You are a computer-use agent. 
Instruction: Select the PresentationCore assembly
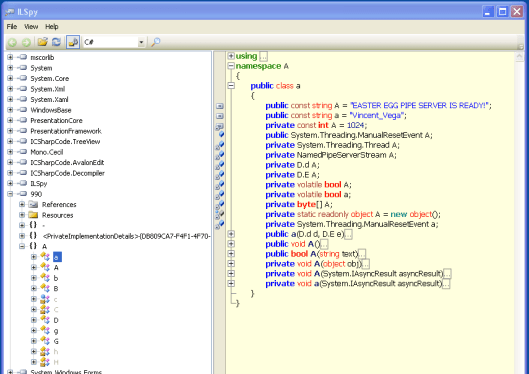pyautogui.click(x=56, y=120)
